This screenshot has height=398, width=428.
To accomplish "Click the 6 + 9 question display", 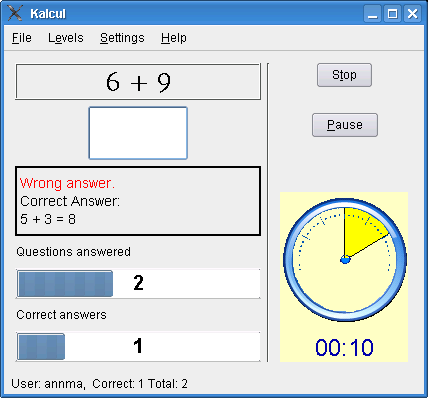I will click(138, 82).
